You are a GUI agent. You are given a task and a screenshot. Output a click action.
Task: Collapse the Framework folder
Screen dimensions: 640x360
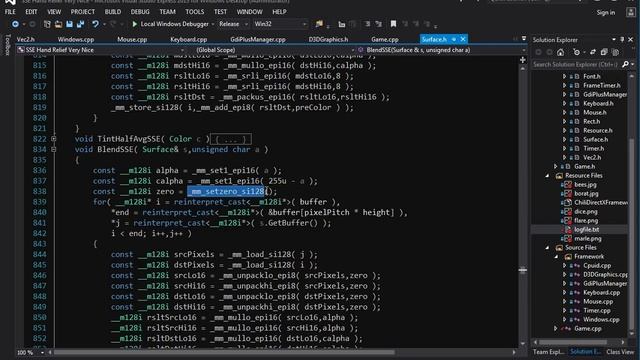point(556,256)
